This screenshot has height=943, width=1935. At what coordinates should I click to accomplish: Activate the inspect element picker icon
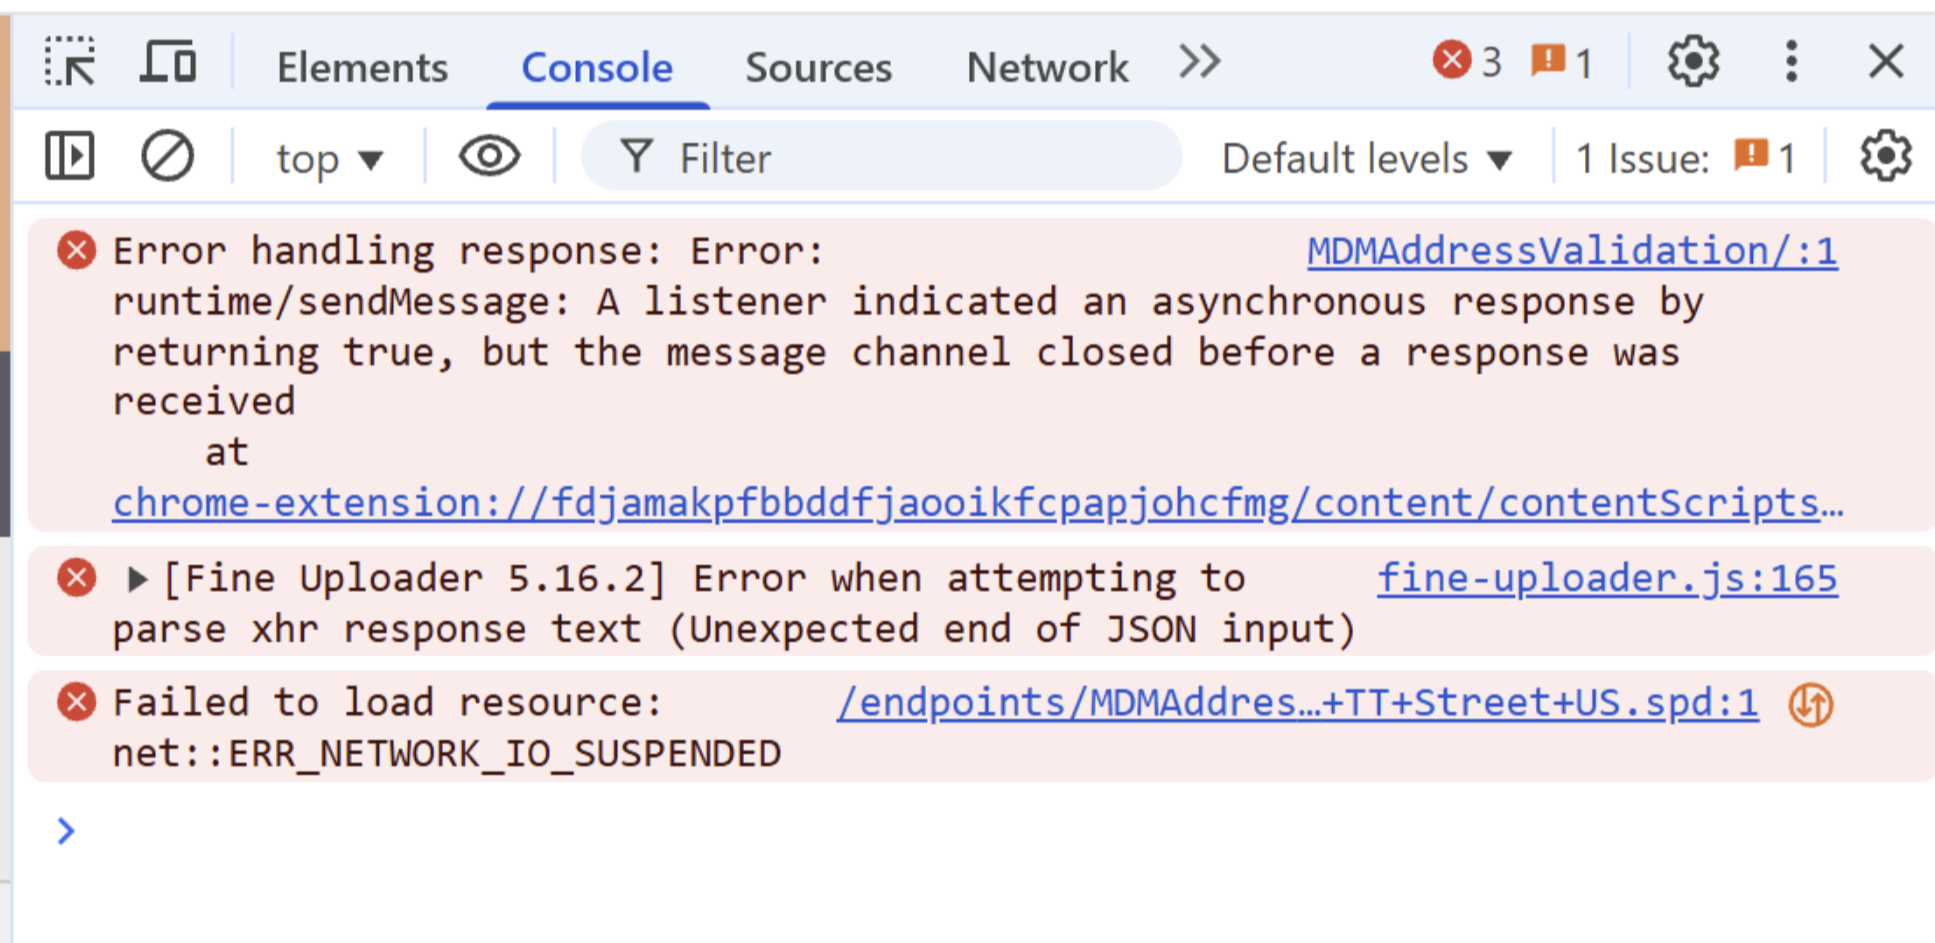point(70,62)
